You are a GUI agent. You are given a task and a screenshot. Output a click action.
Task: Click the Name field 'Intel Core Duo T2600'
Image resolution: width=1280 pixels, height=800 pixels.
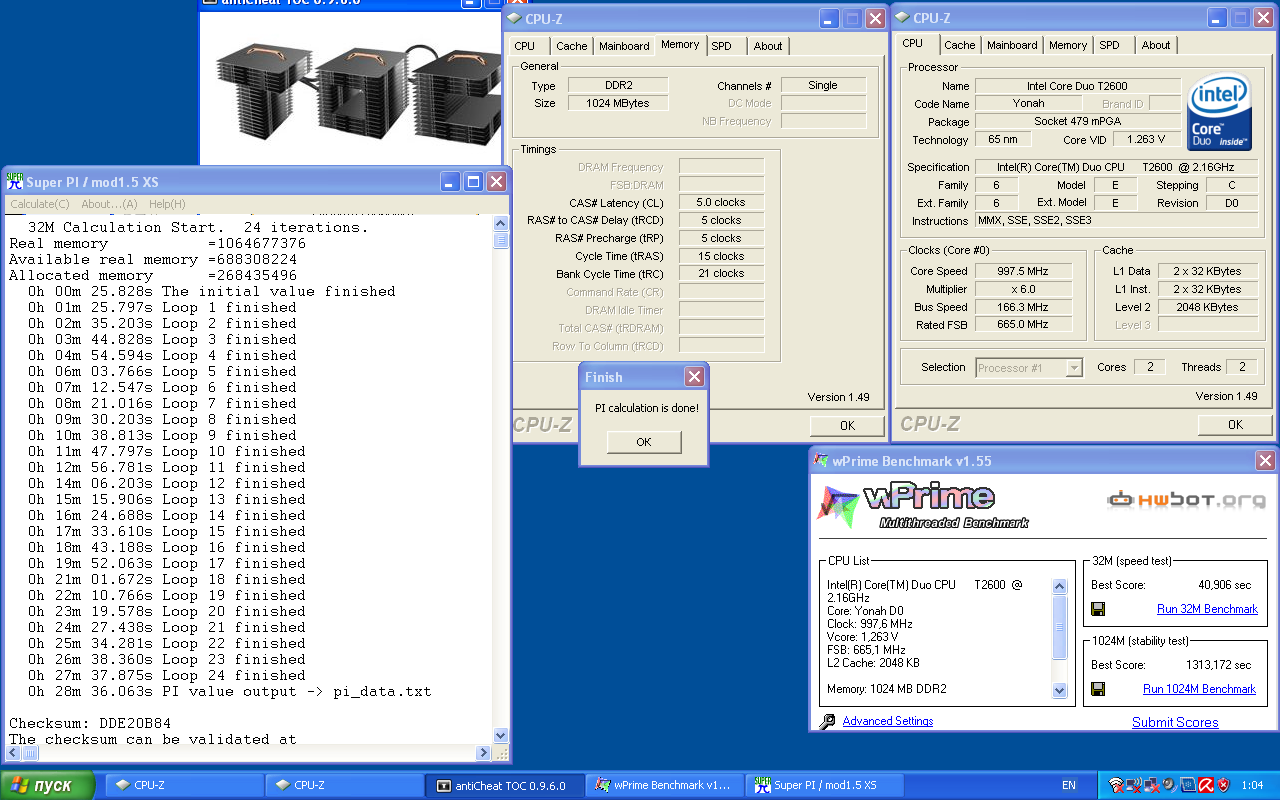[1077, 86]
